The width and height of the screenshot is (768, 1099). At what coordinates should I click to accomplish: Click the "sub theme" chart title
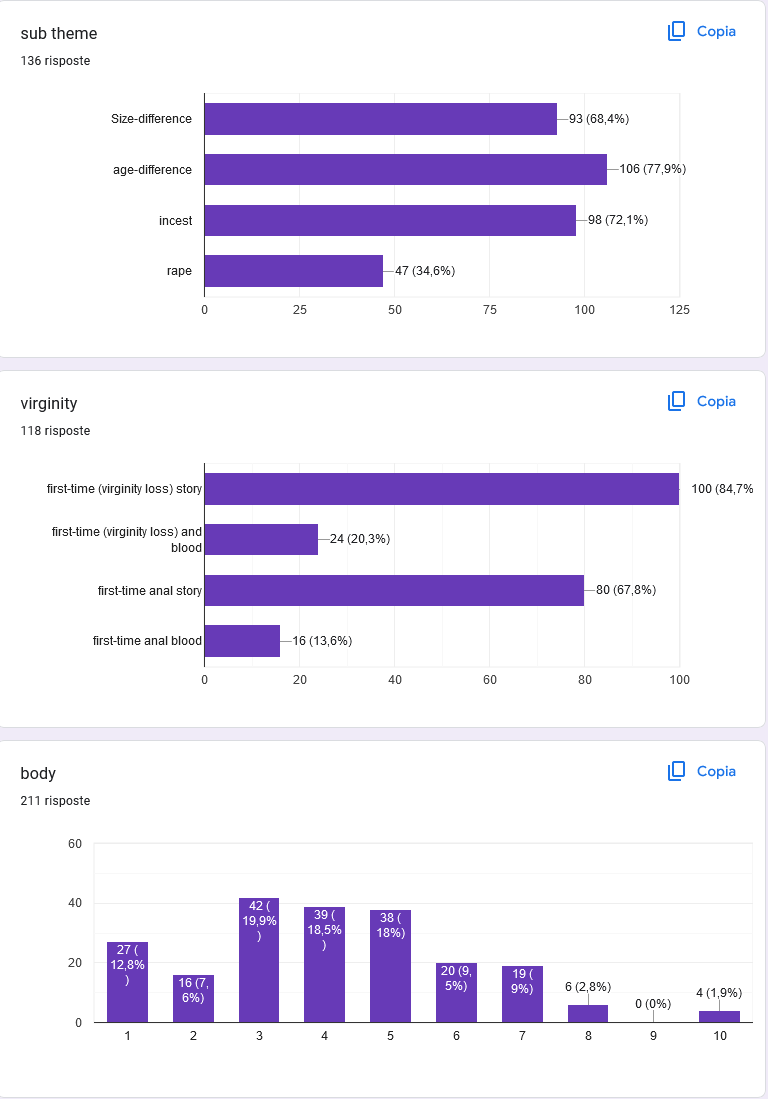pyautogui.click(x=59, y=34)
